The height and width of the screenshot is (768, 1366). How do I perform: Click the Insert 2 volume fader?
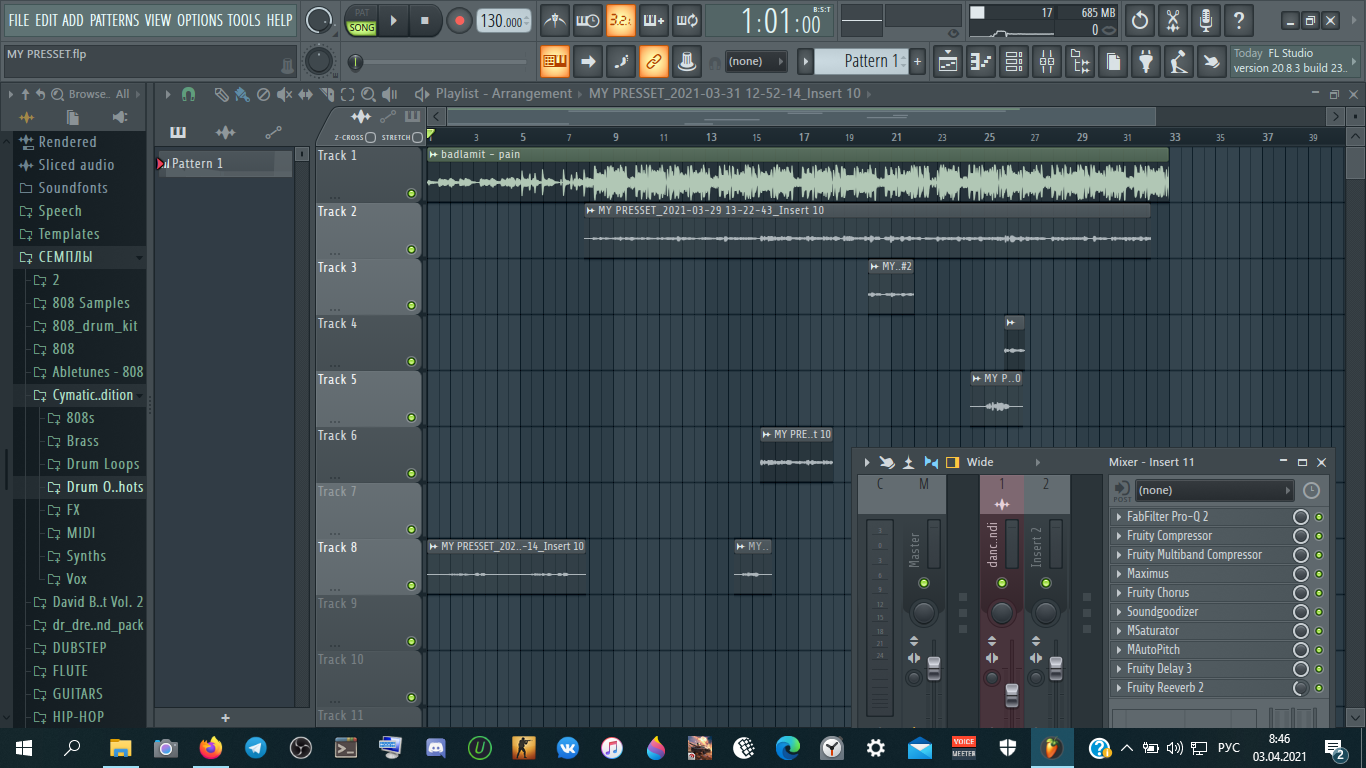click(1056, 667)
